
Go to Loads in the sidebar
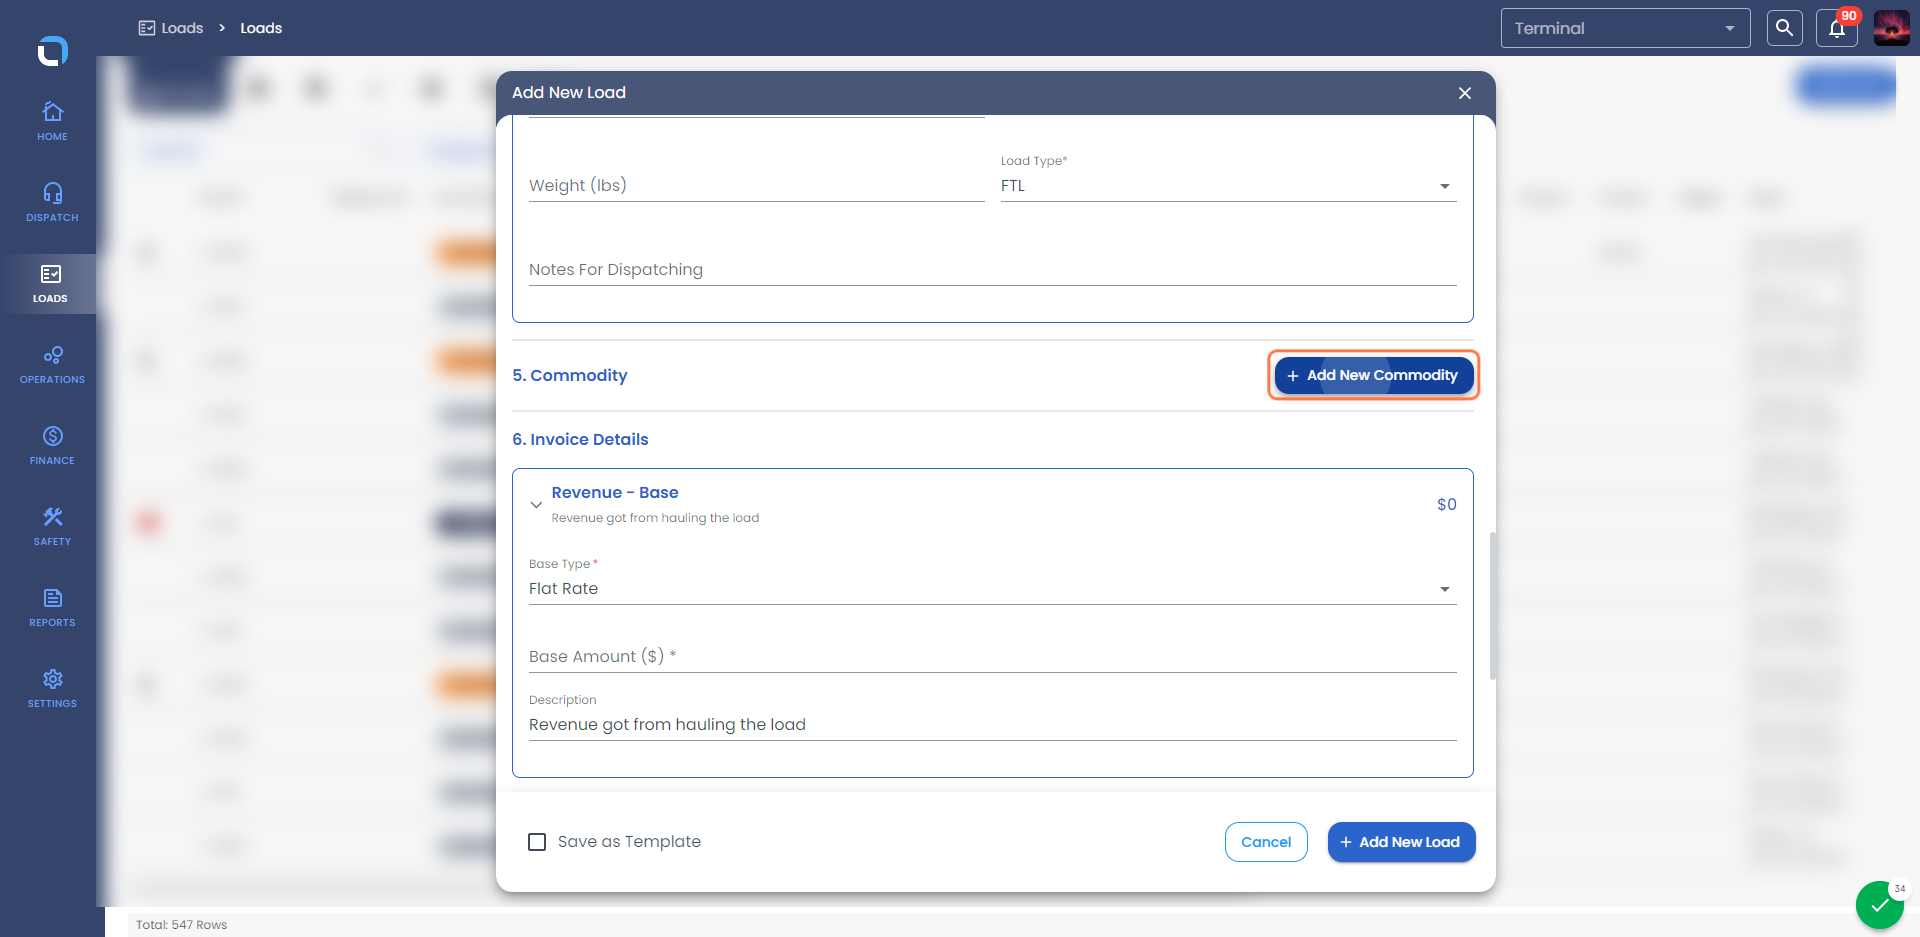[50, 283]
